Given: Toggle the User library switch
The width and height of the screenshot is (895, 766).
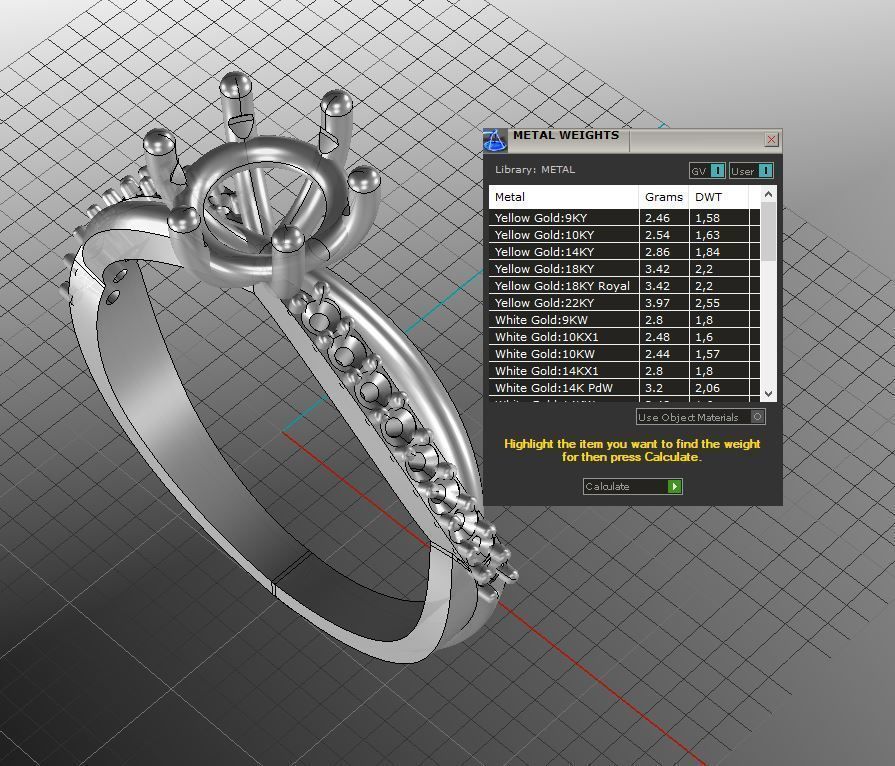Looking at the screenshot, I should click(766, 171).
